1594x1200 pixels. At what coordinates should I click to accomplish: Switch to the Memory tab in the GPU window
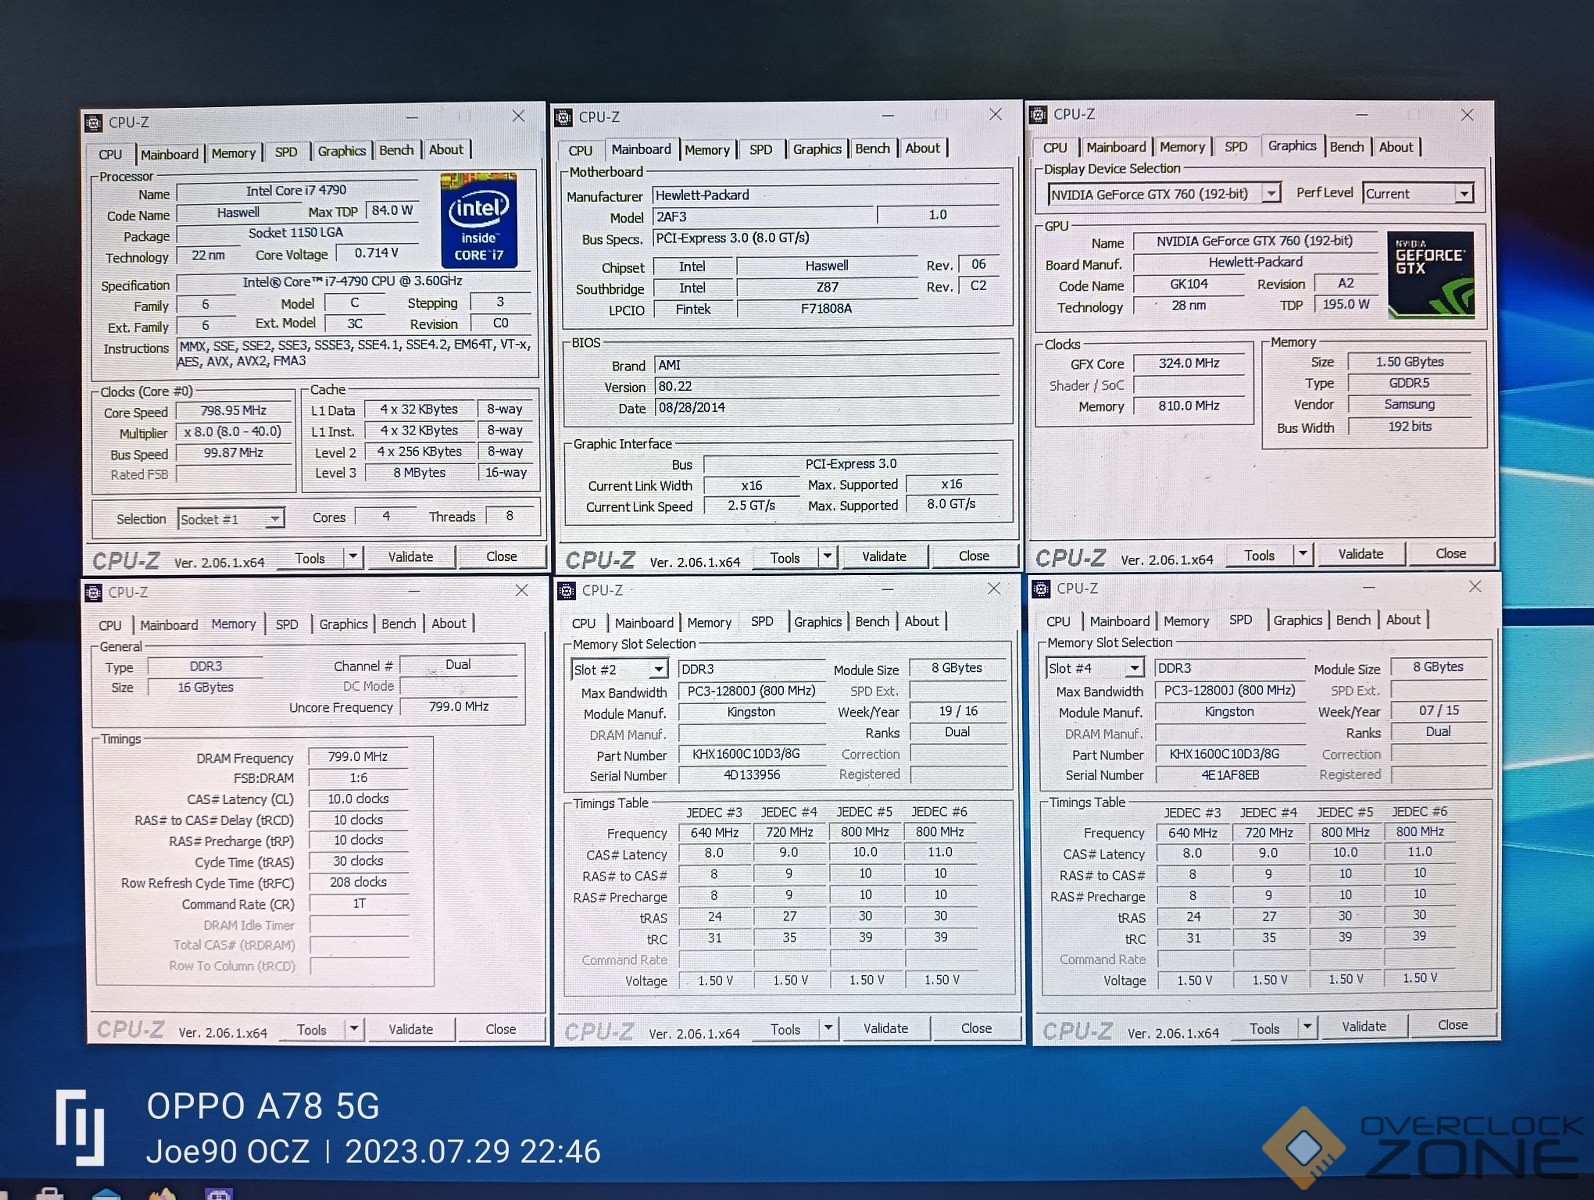pos(1182,147)
